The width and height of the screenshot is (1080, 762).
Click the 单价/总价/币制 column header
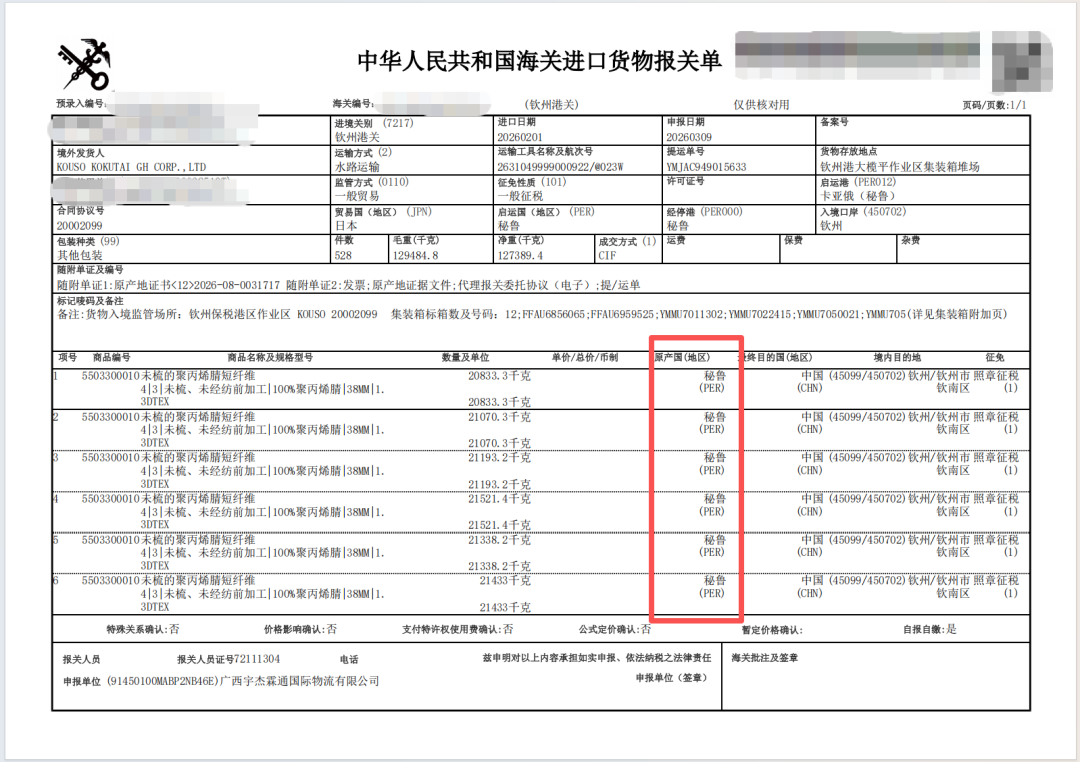(x=584, y=358)
